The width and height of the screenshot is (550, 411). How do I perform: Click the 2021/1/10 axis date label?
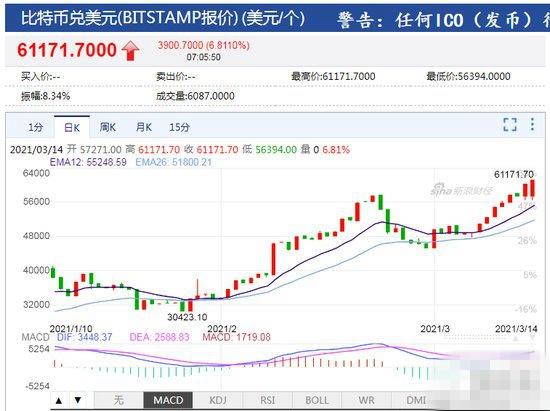(x=71, y=329)
